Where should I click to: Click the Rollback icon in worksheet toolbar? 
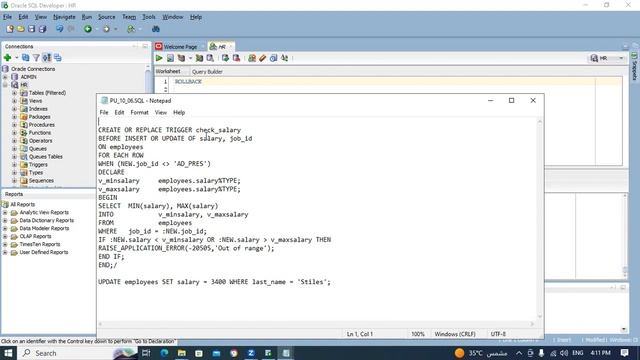pos(236,58)
